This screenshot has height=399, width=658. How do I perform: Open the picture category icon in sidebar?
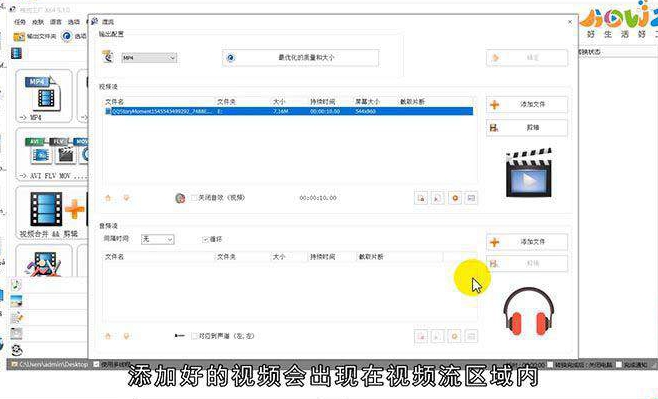point(16,301)
